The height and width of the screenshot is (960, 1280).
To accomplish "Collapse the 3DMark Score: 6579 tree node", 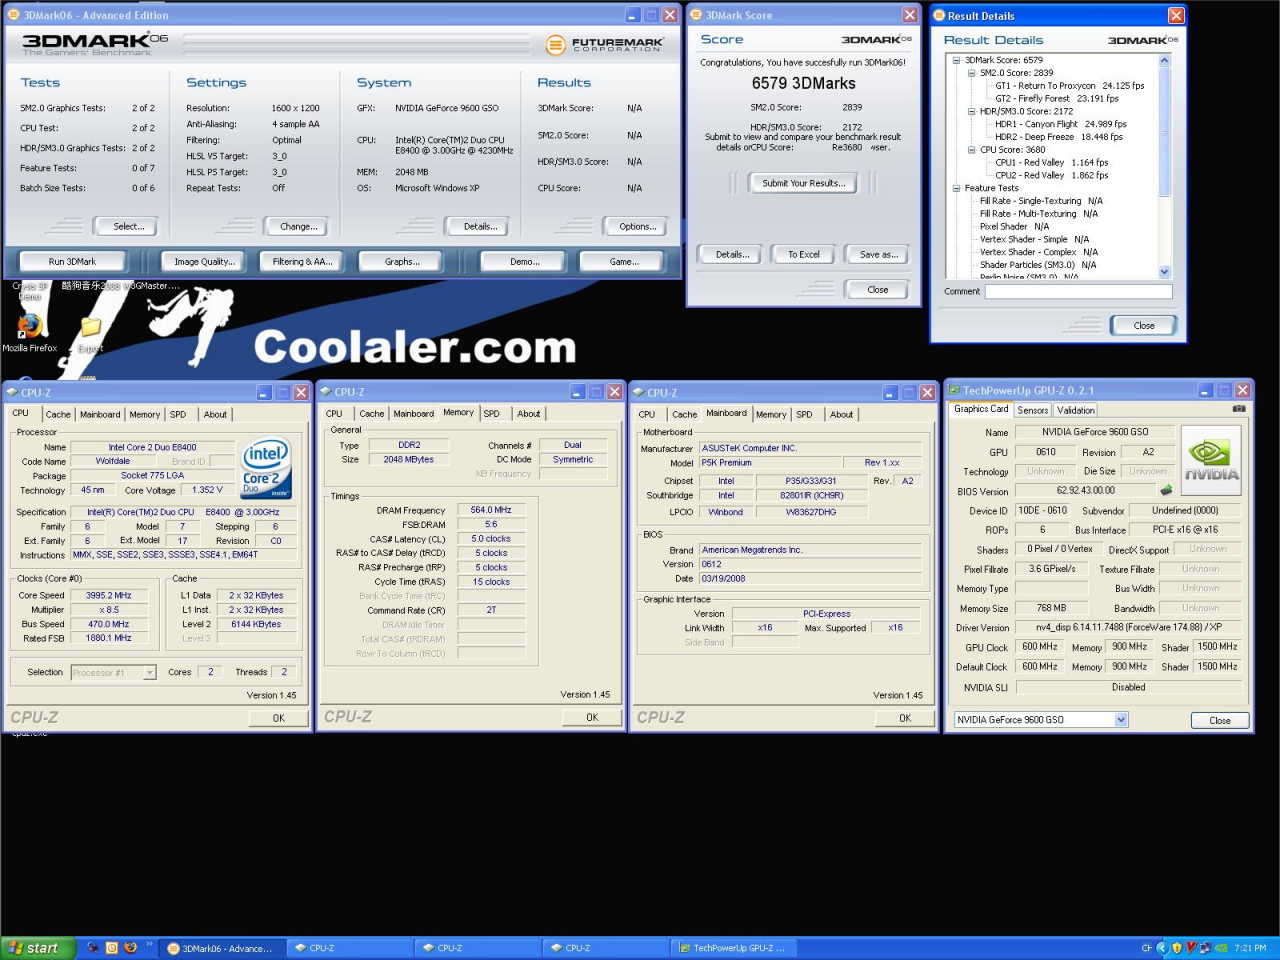I will click(956, 60).
